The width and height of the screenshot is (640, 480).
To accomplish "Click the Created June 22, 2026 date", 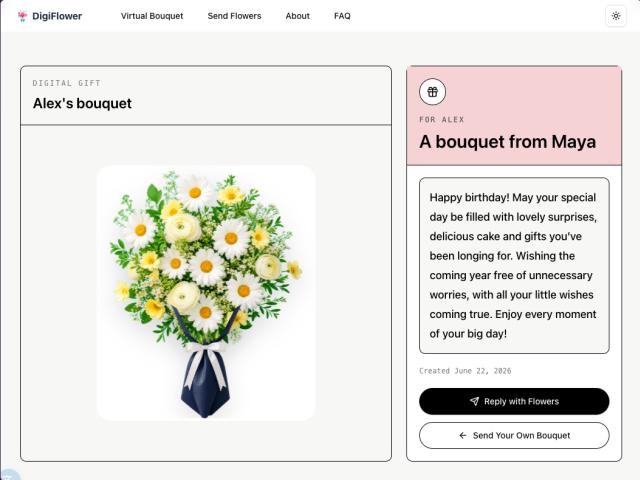I will pyautogui.click(x=465, y=371).
